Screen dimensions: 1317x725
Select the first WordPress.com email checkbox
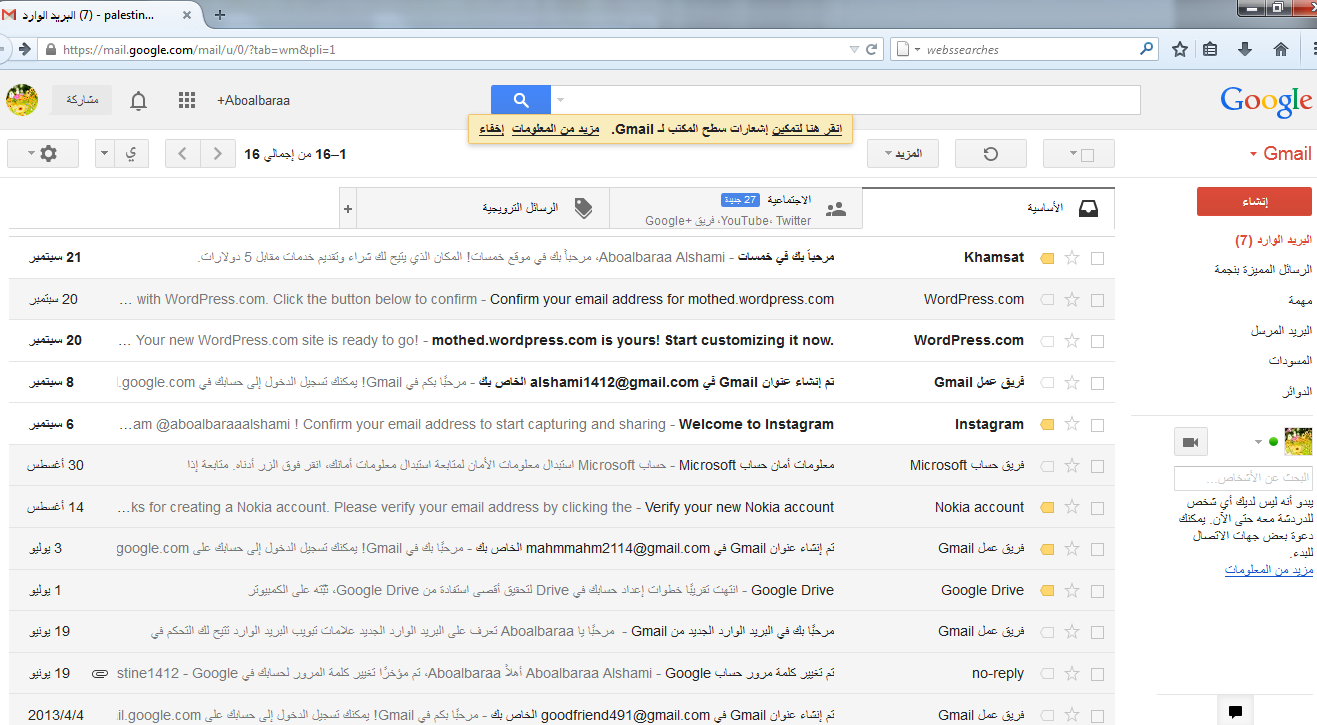[x=1097, y=300]
